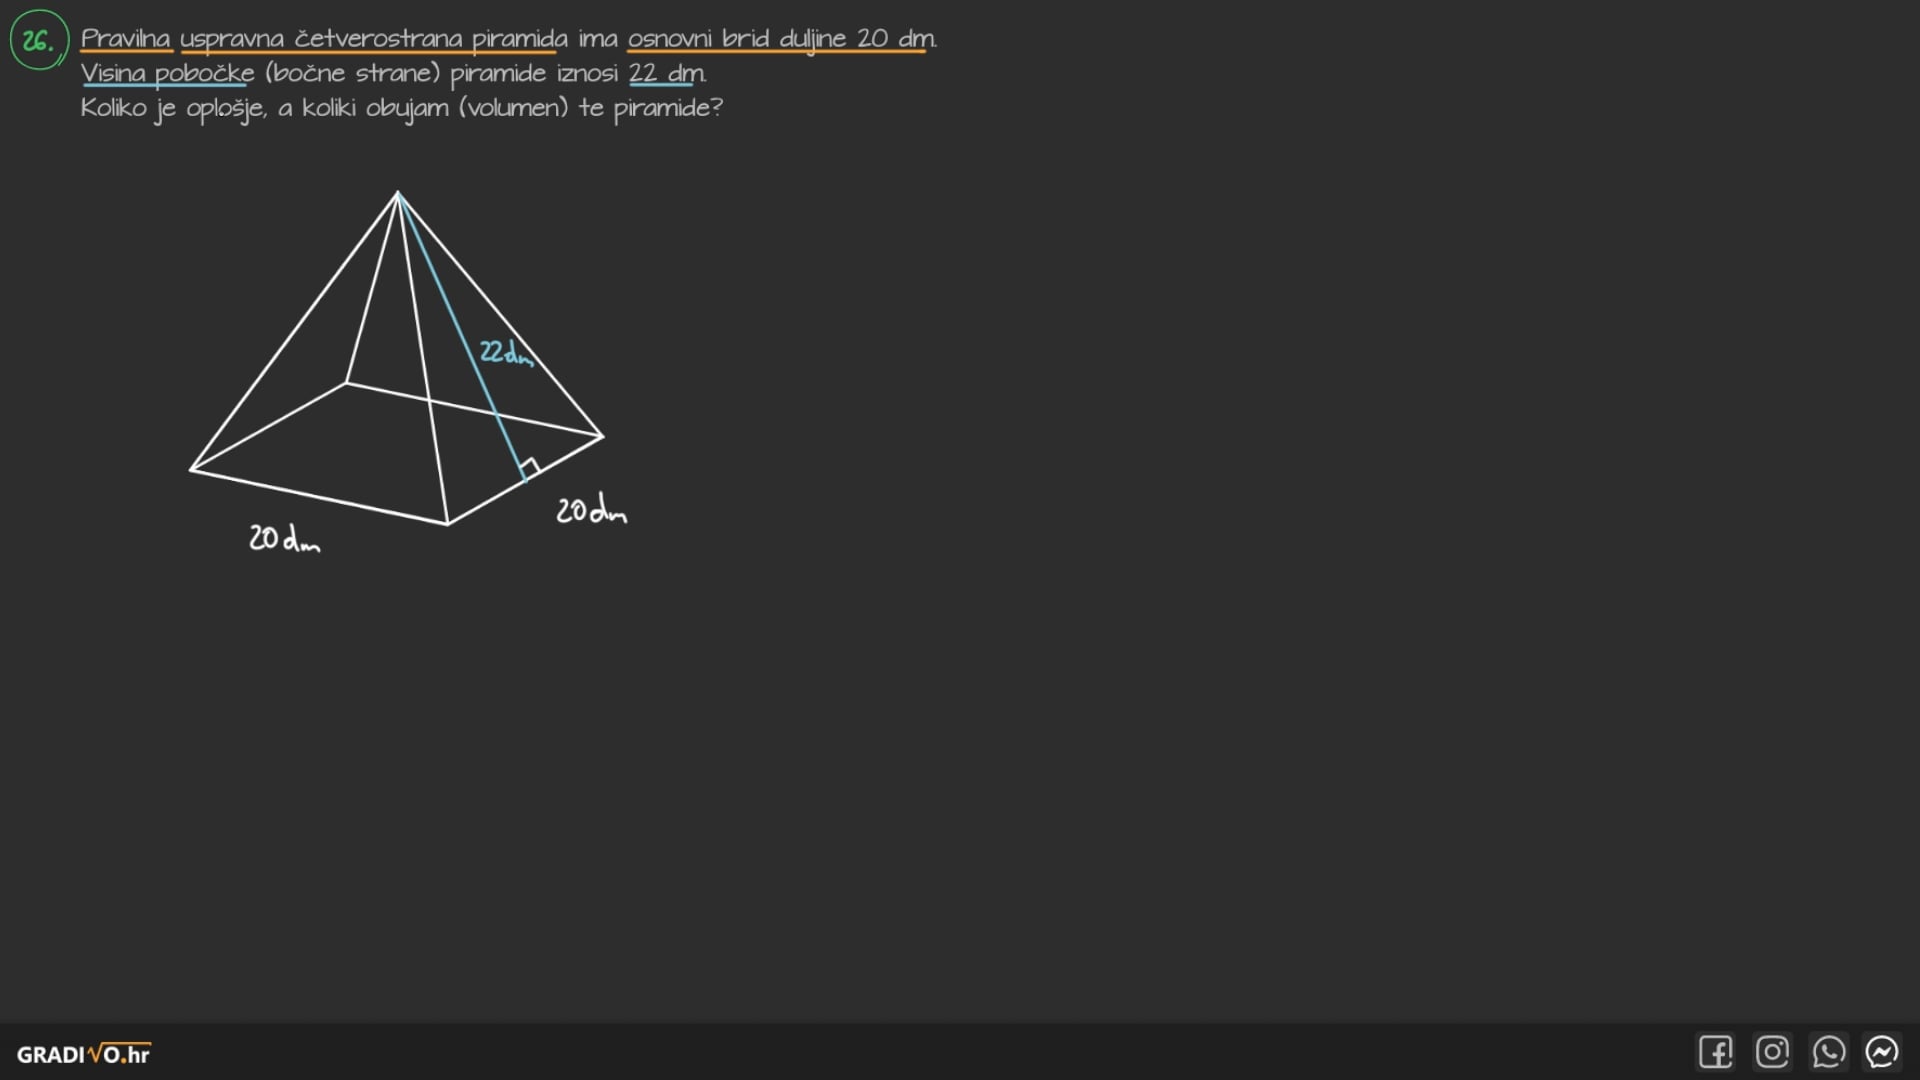Click the underlined text 'Visina pobočke'
This screenshot has height=1080, width=1920.
167,73
